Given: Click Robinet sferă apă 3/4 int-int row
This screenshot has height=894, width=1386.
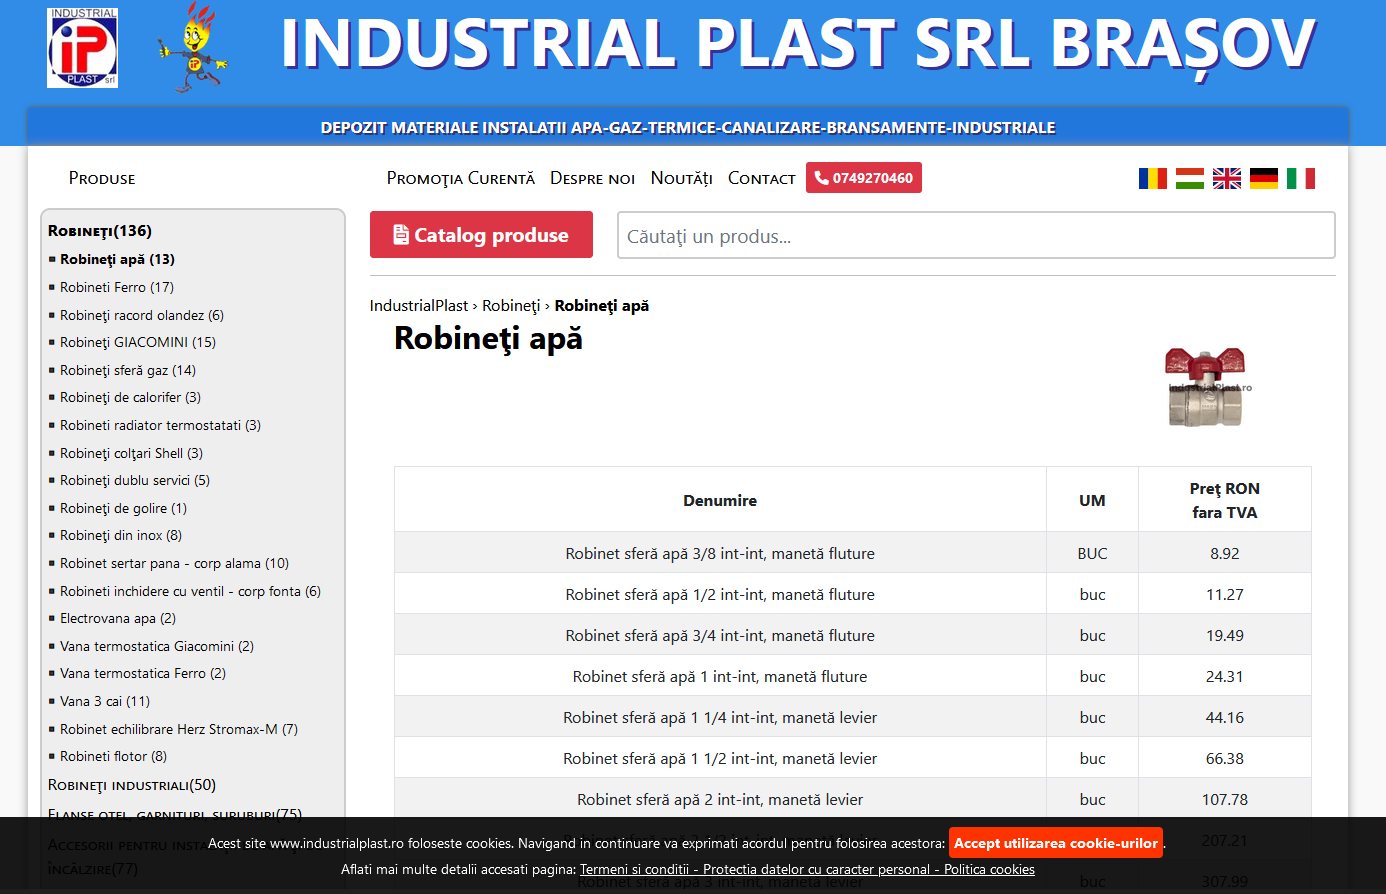Looking at the screenshot, I should [x=853, y=635].
